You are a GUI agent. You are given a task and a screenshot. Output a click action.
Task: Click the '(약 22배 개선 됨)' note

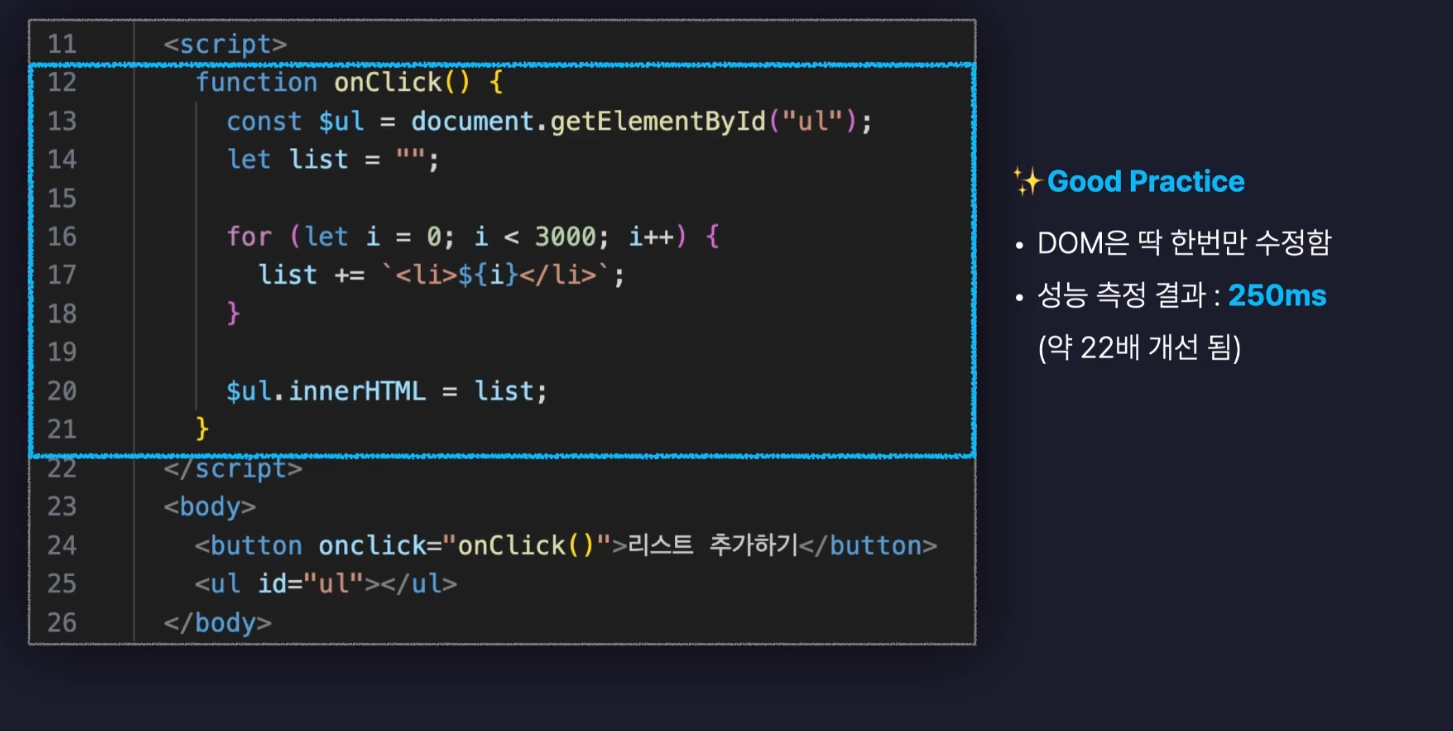1139,349
